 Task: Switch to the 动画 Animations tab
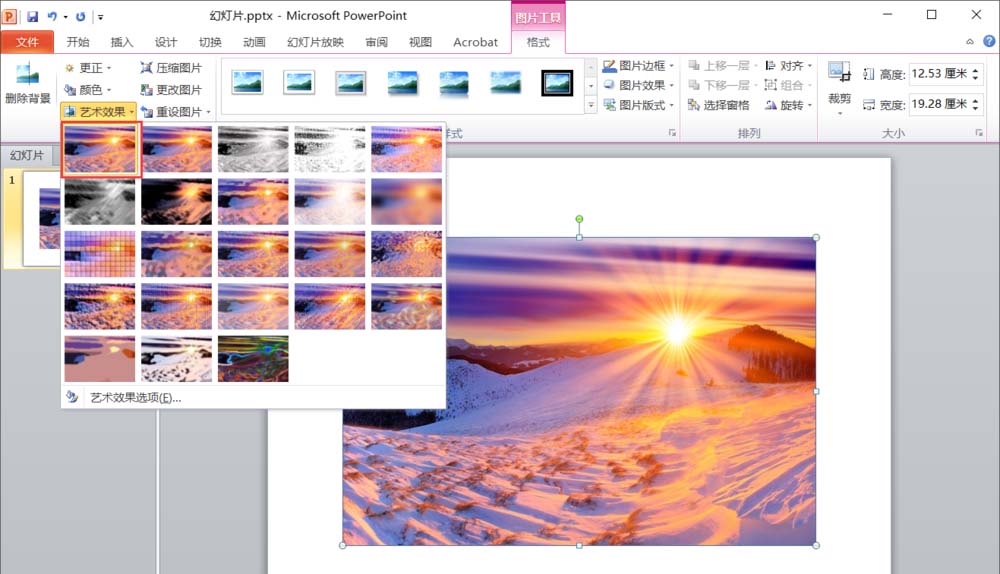(x=254, y=42)
